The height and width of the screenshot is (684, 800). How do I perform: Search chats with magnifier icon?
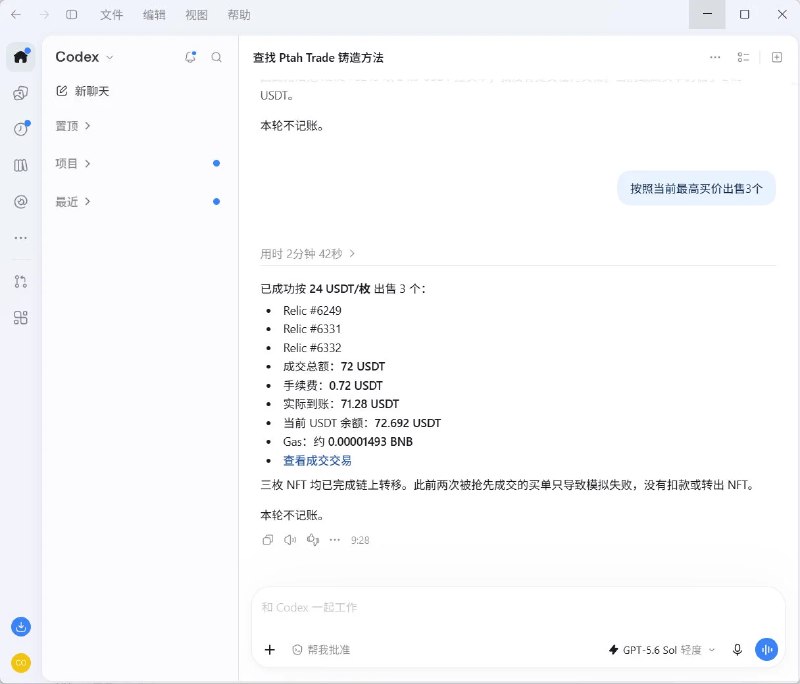pyautogui.click(x=216, y=57)
